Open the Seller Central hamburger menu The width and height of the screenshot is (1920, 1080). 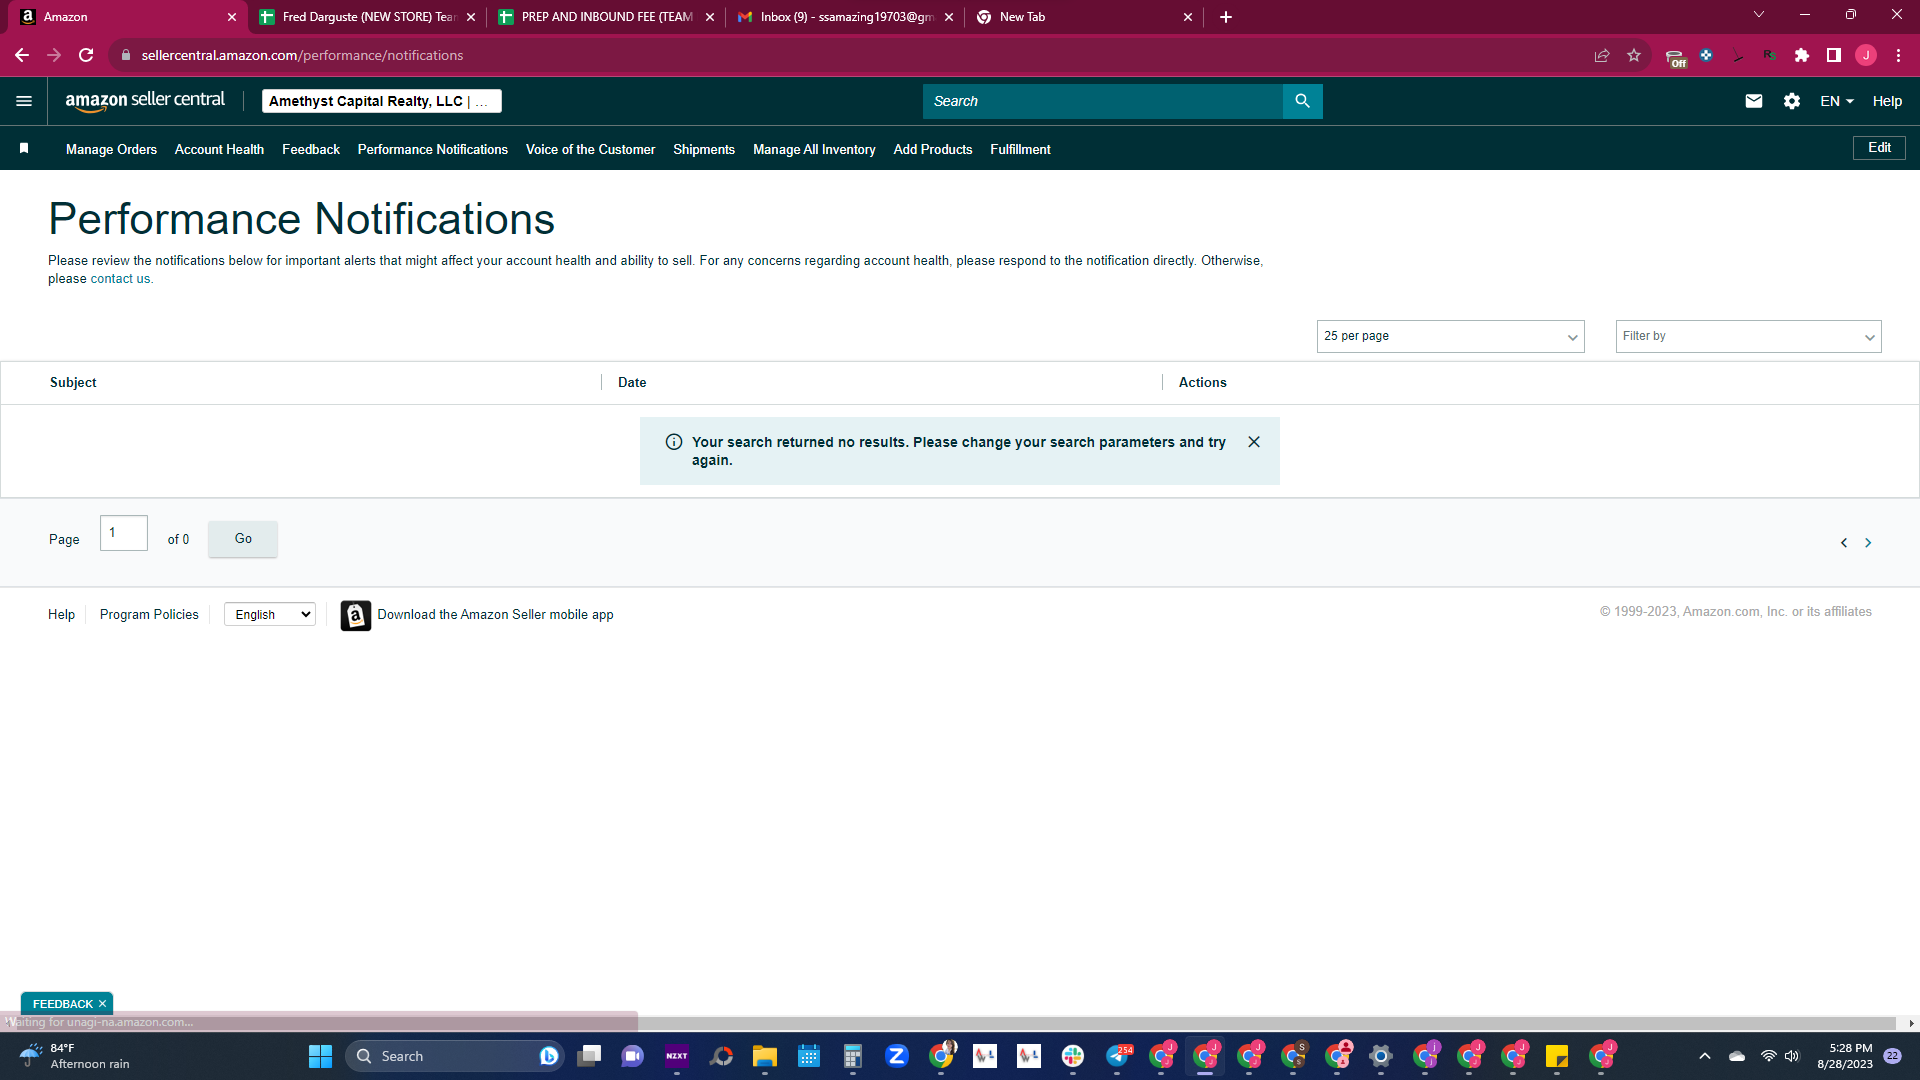(24, 101)
